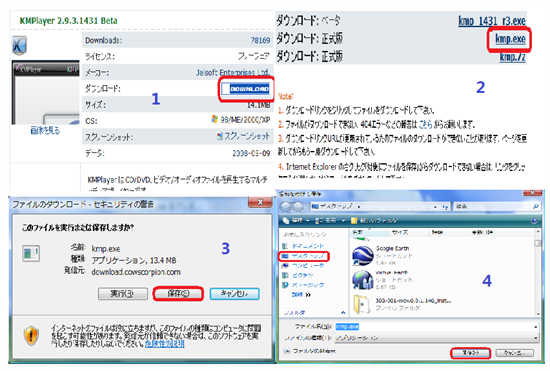
Task: Click 新しいフォルダ to create new folder
Action: coord(374,221)
